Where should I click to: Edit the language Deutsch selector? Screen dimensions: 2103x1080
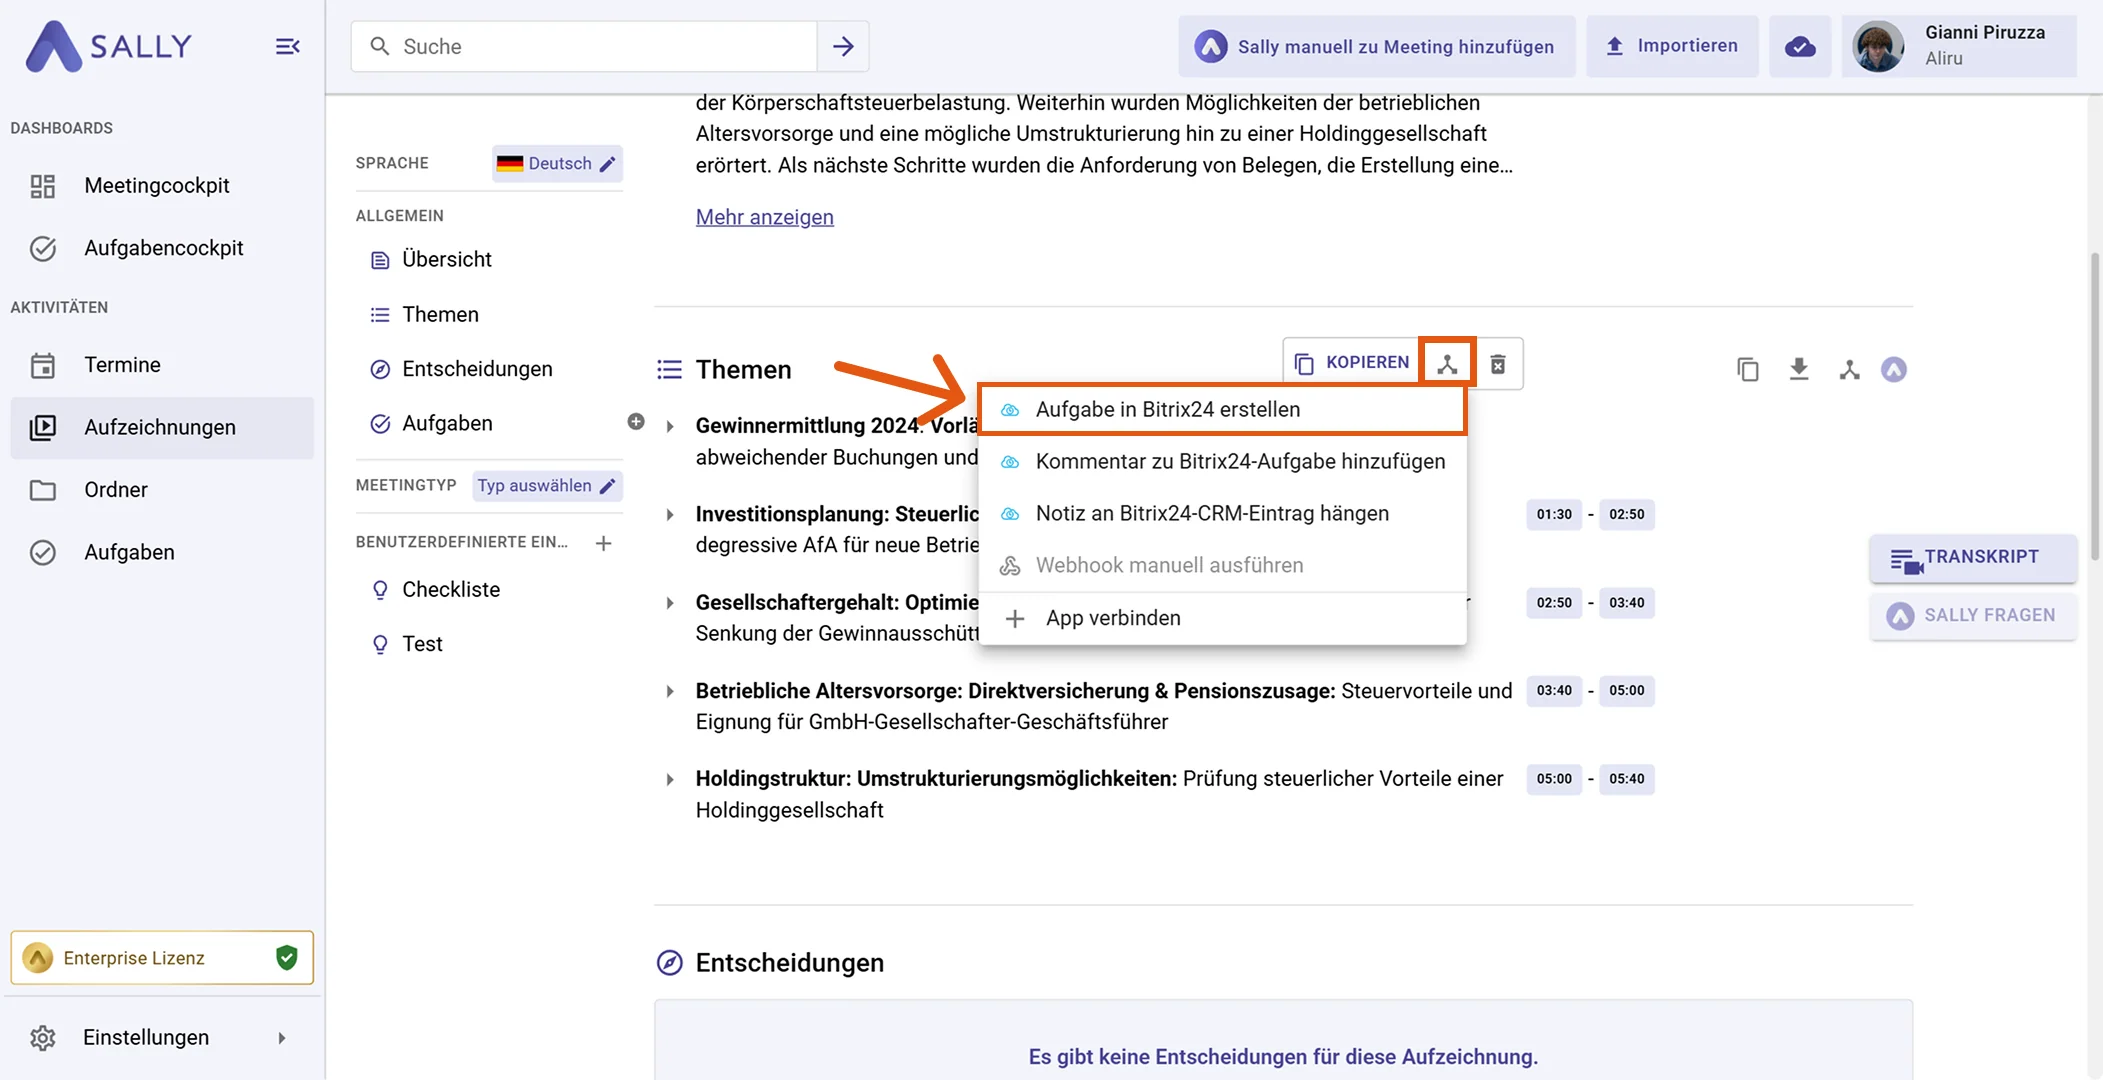click(x=557, y=163)
